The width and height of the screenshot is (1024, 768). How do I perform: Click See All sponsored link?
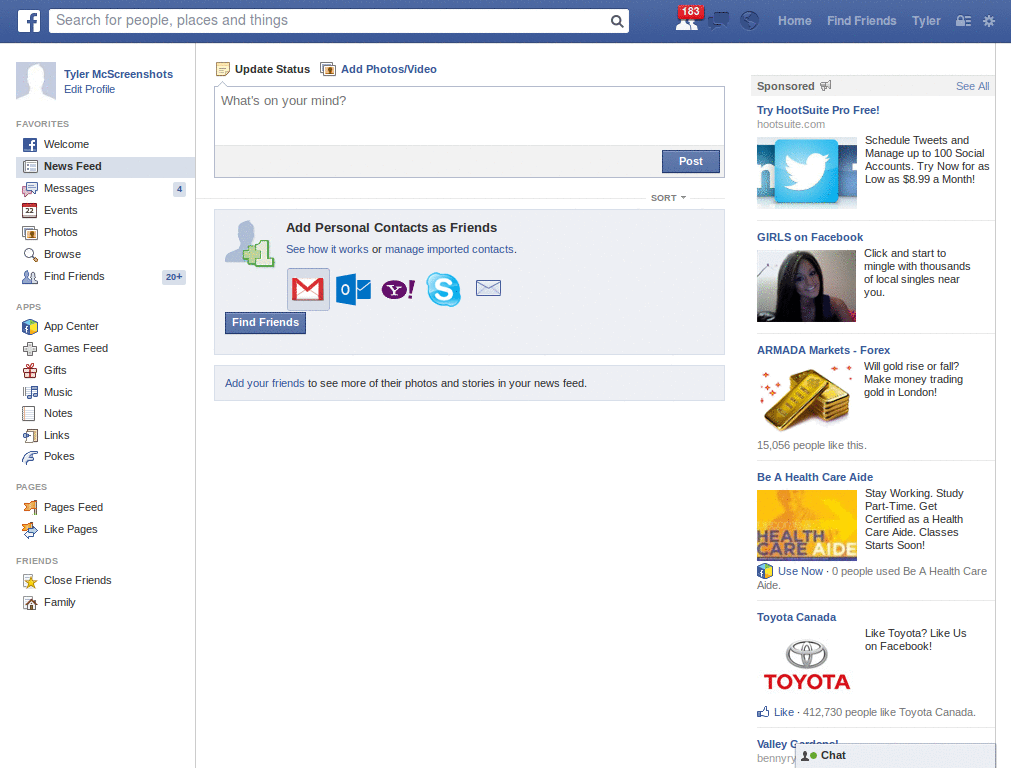972,86
